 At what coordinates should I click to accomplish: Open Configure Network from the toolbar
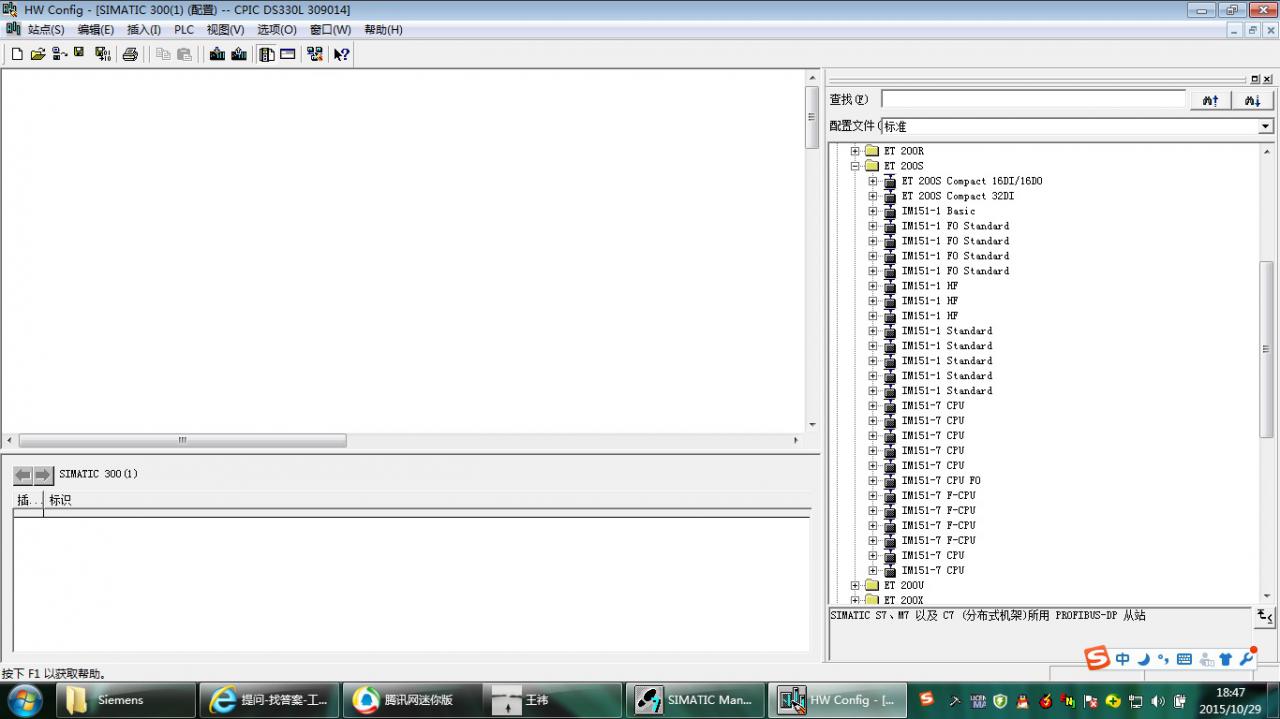point(315,54)
